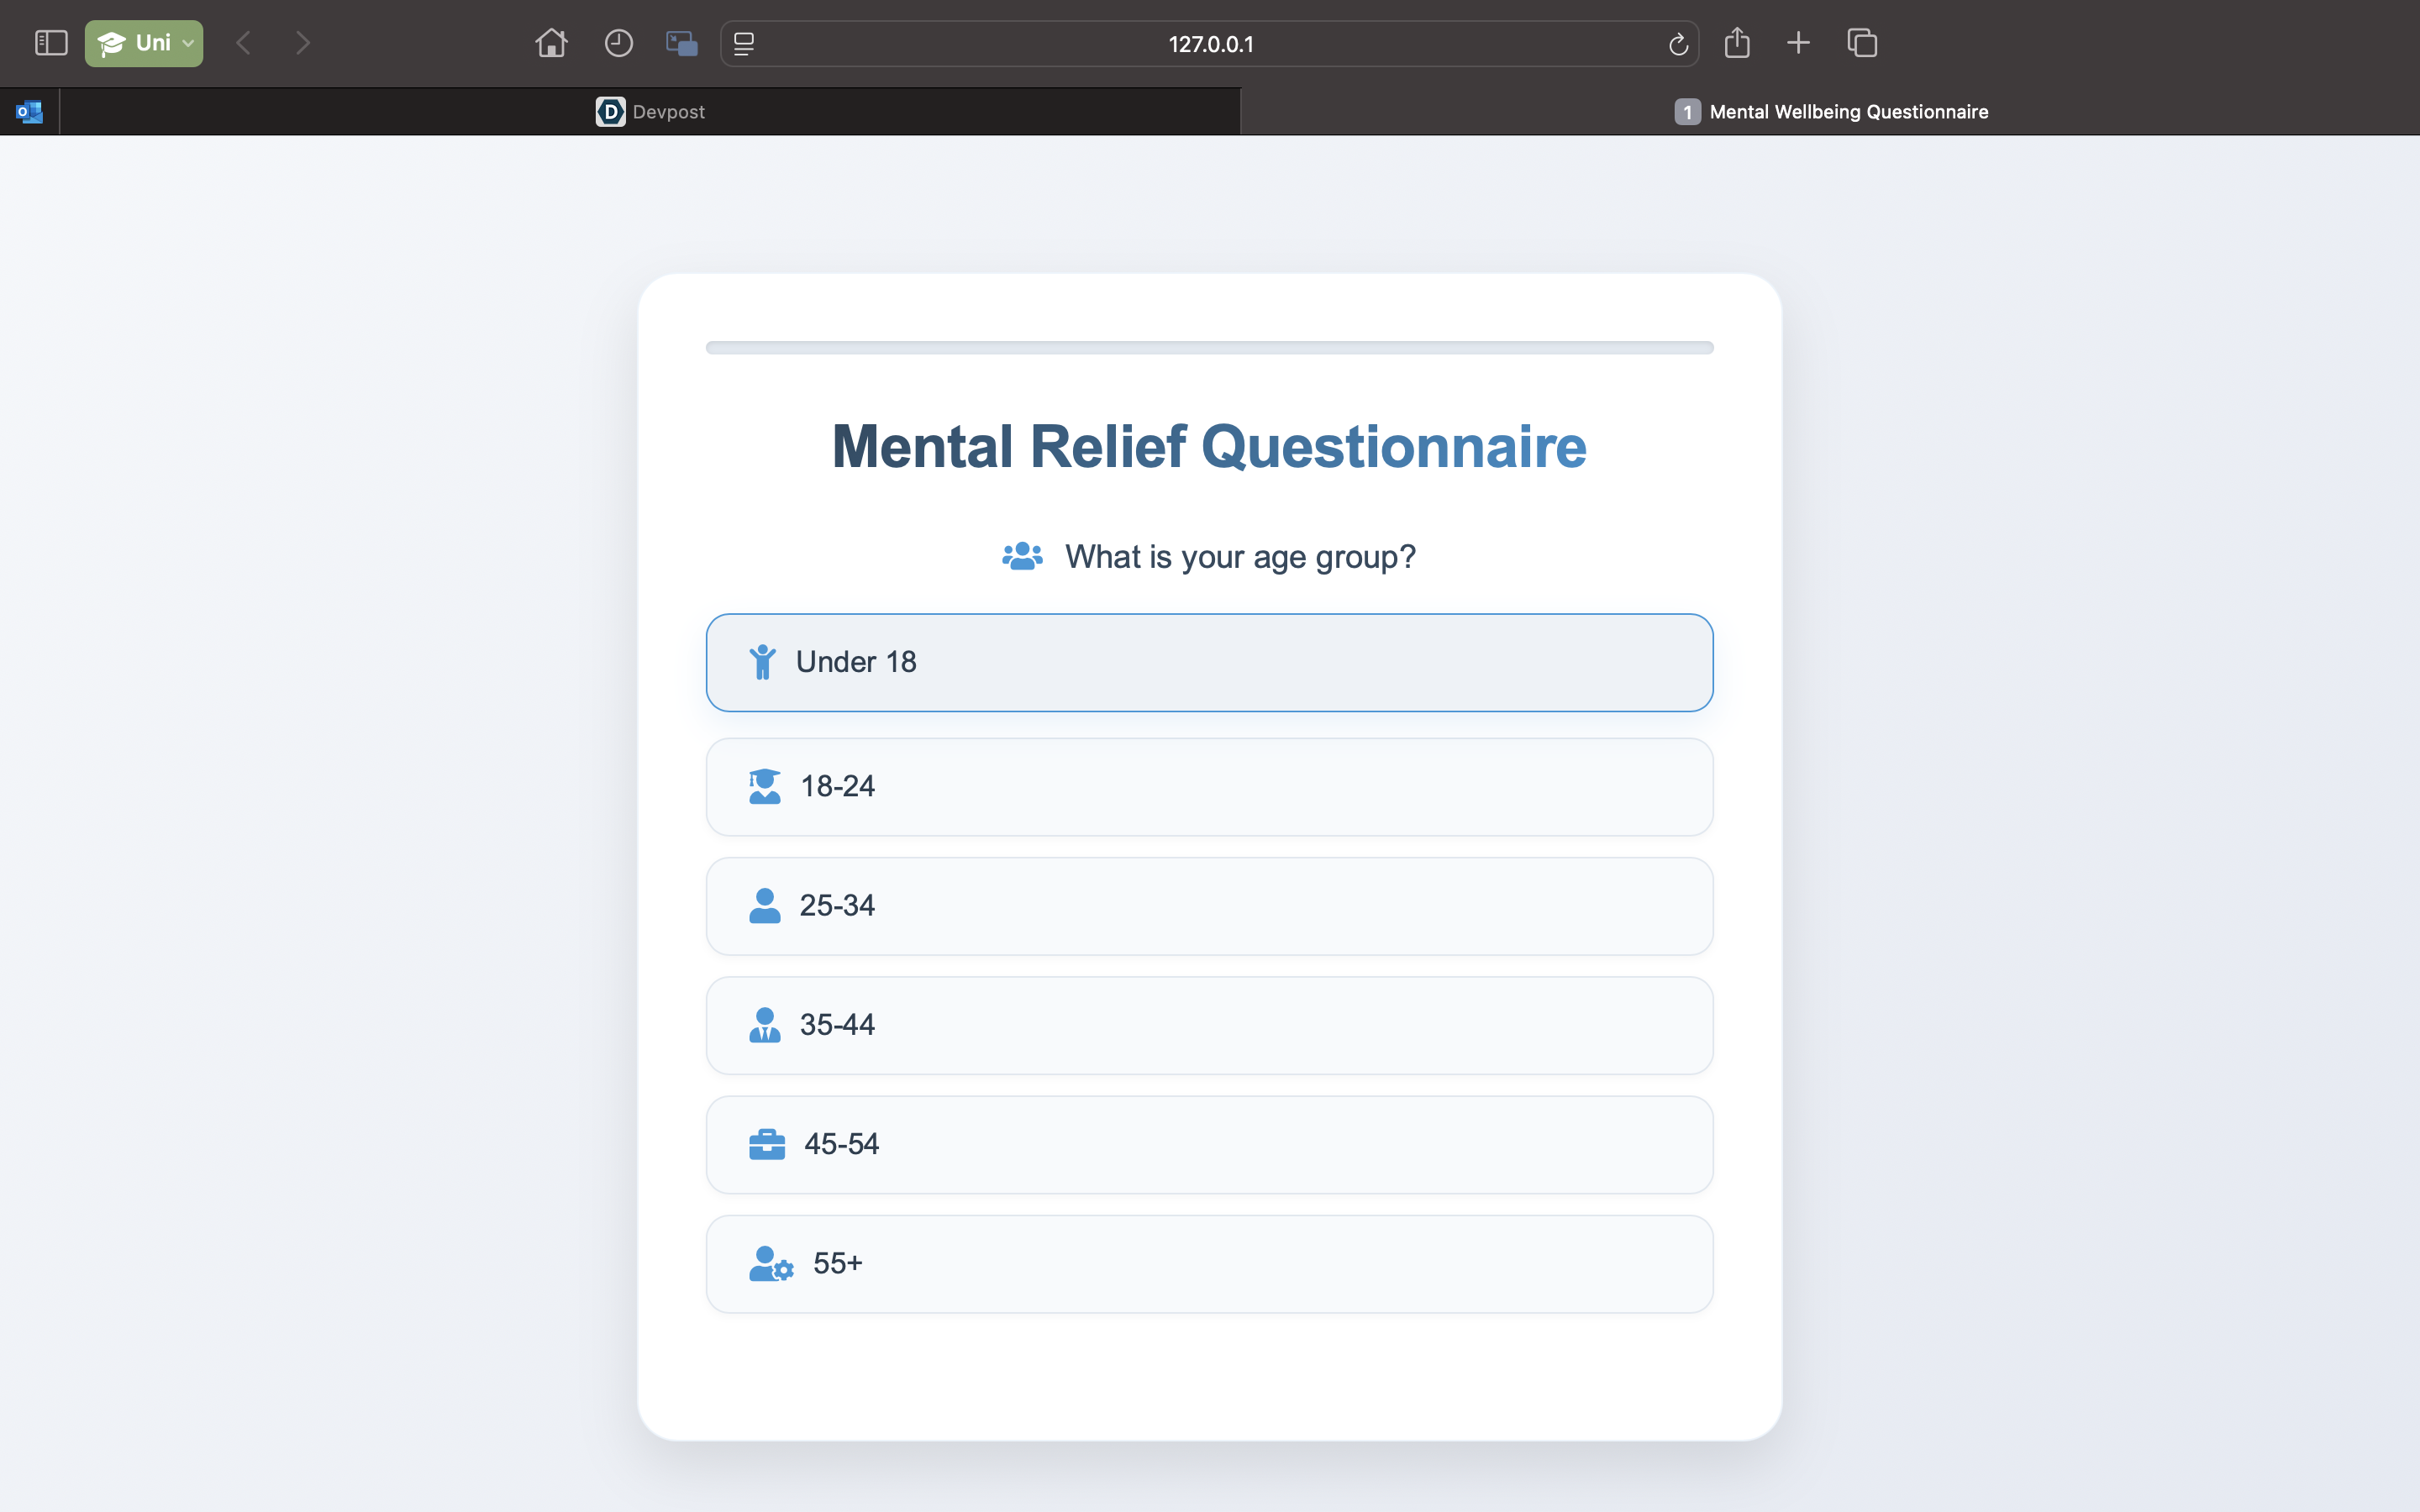Image resolution: width=2420 pixels, height=1512 pixels.
Task: Toggle the Safari sidebar panel
Action: (x=50, y=43)
